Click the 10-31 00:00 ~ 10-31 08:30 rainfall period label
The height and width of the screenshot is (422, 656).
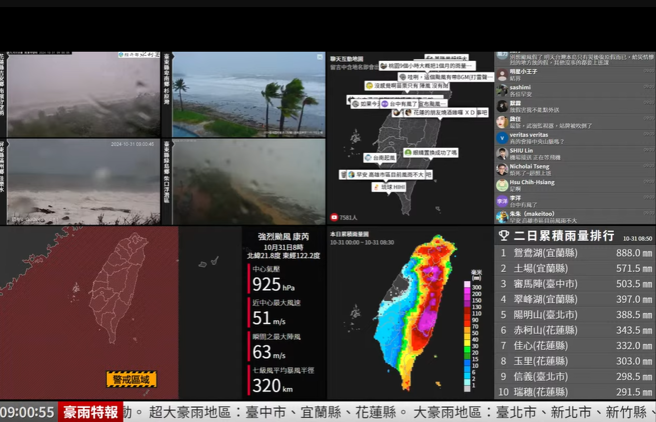[362, 242]
